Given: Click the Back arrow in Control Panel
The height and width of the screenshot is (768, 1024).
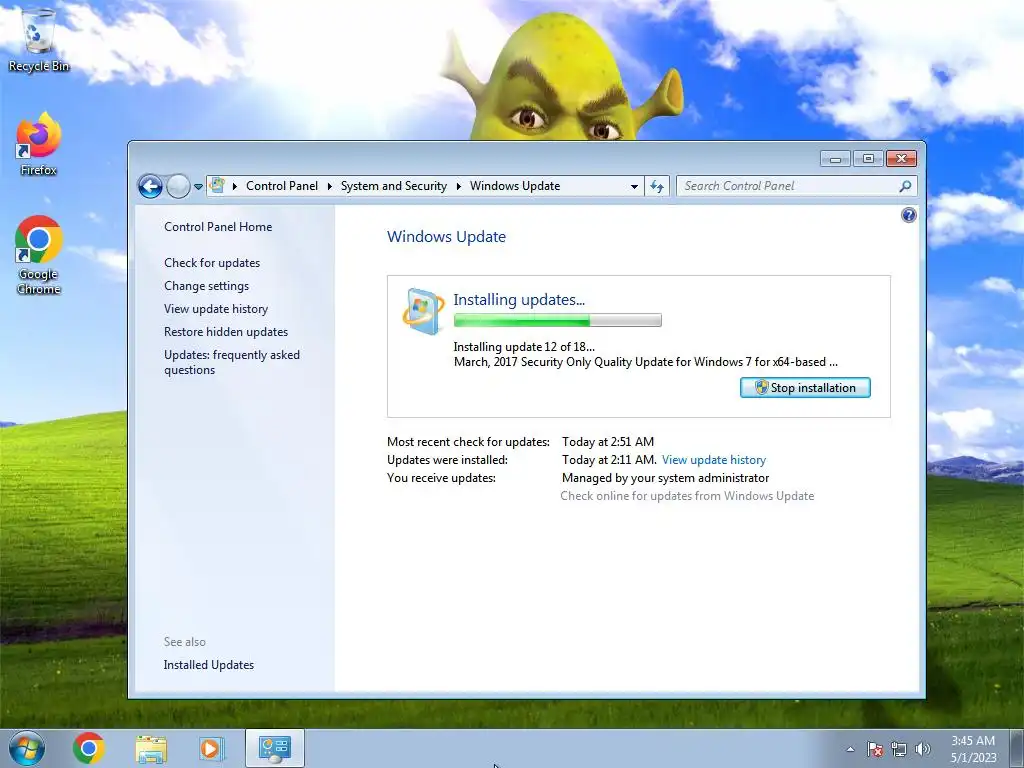Looking at the screenshot, I should pyautogui.click(x=150, y=186).
